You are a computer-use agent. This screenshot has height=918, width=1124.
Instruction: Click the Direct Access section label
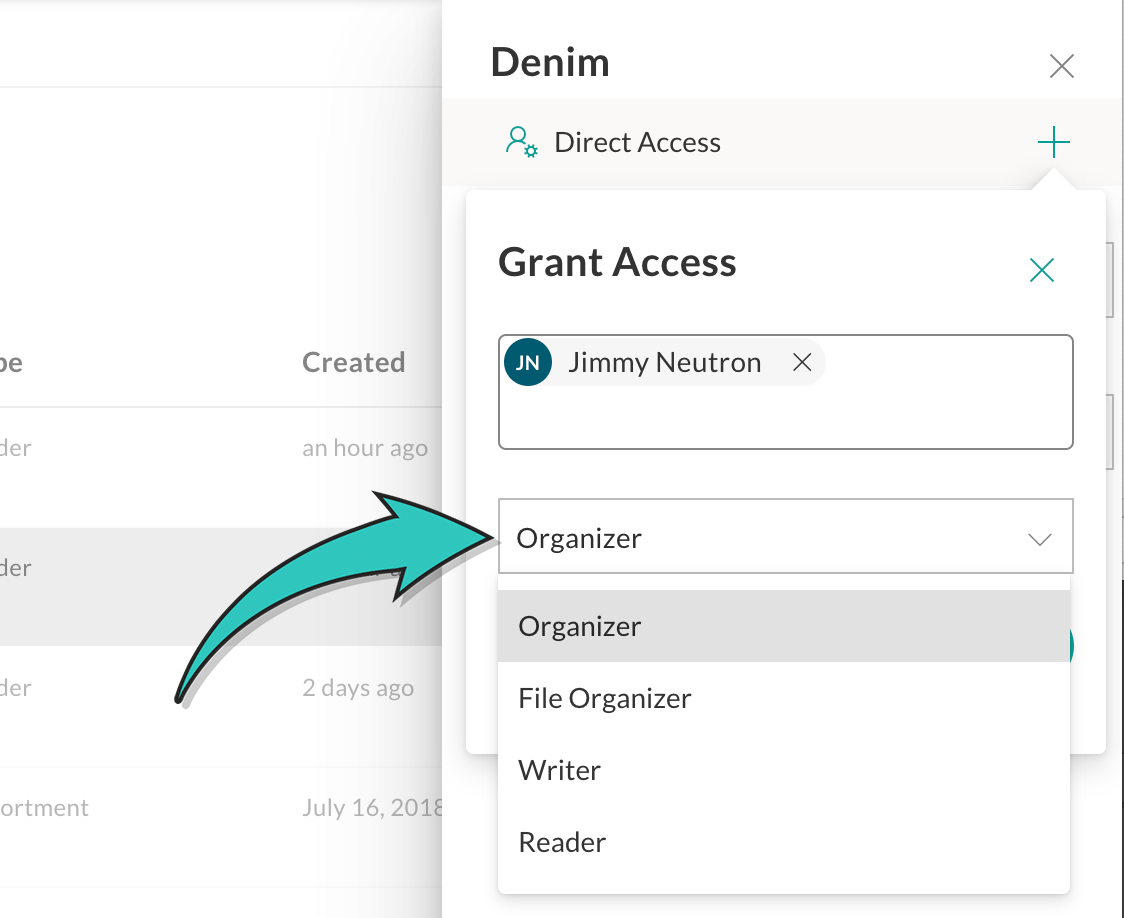click(x=637, y=143)
